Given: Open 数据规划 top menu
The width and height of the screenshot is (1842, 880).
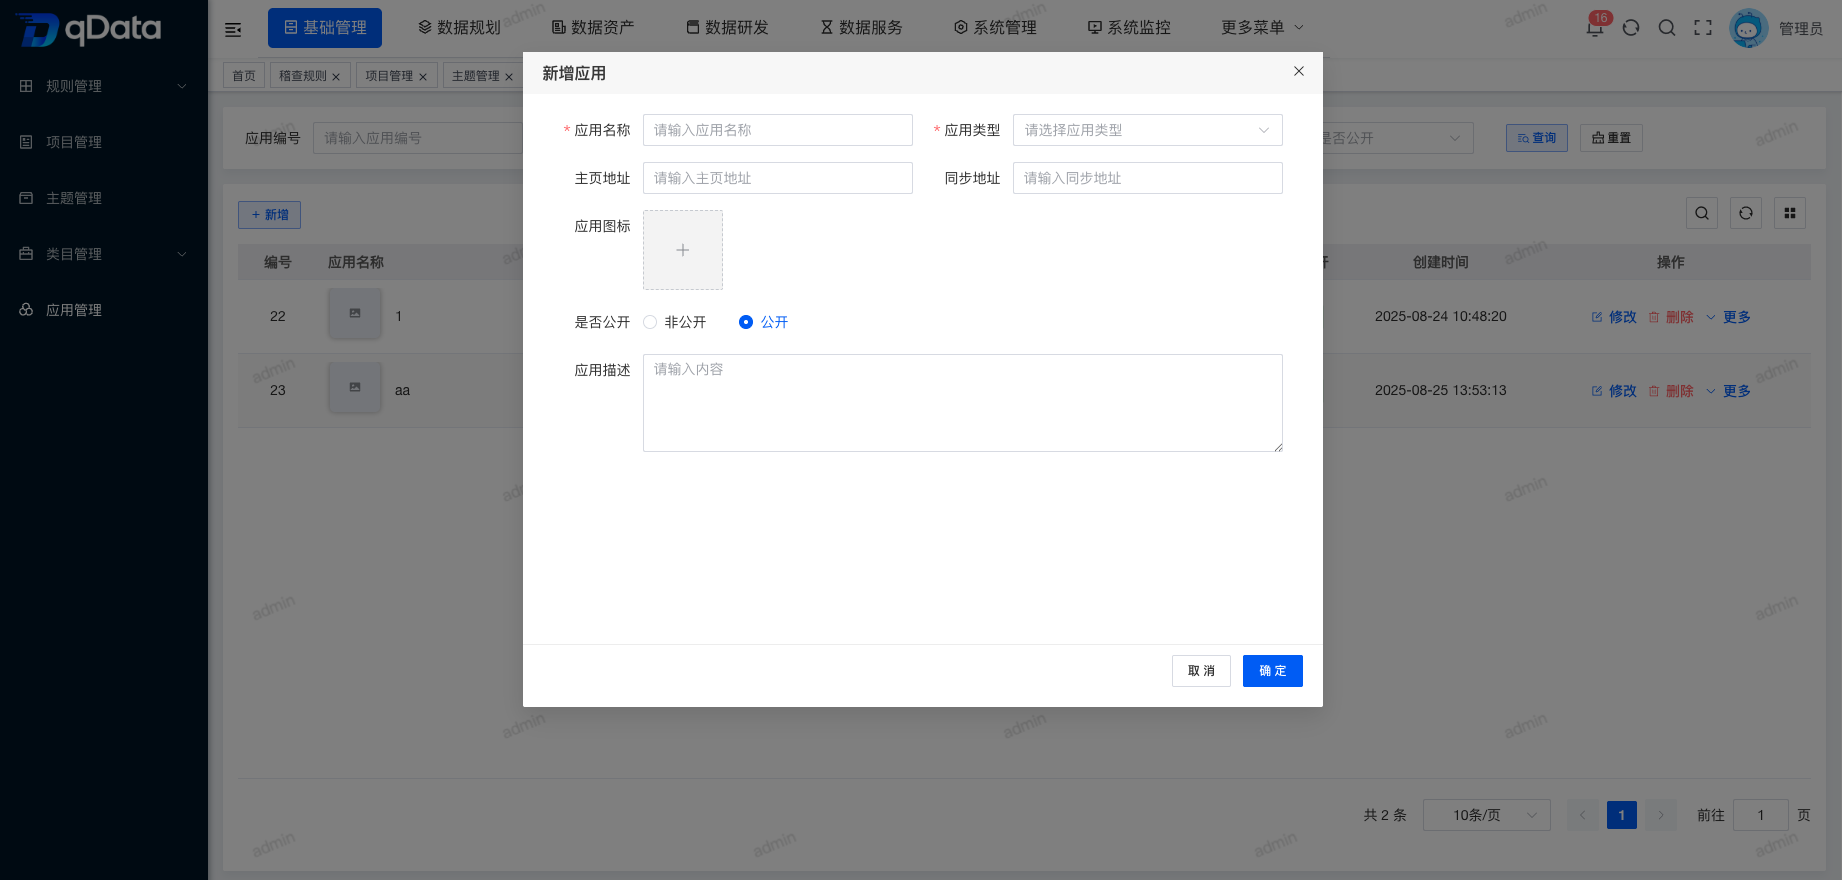Looking at the screenshot, I should (459, 28).
